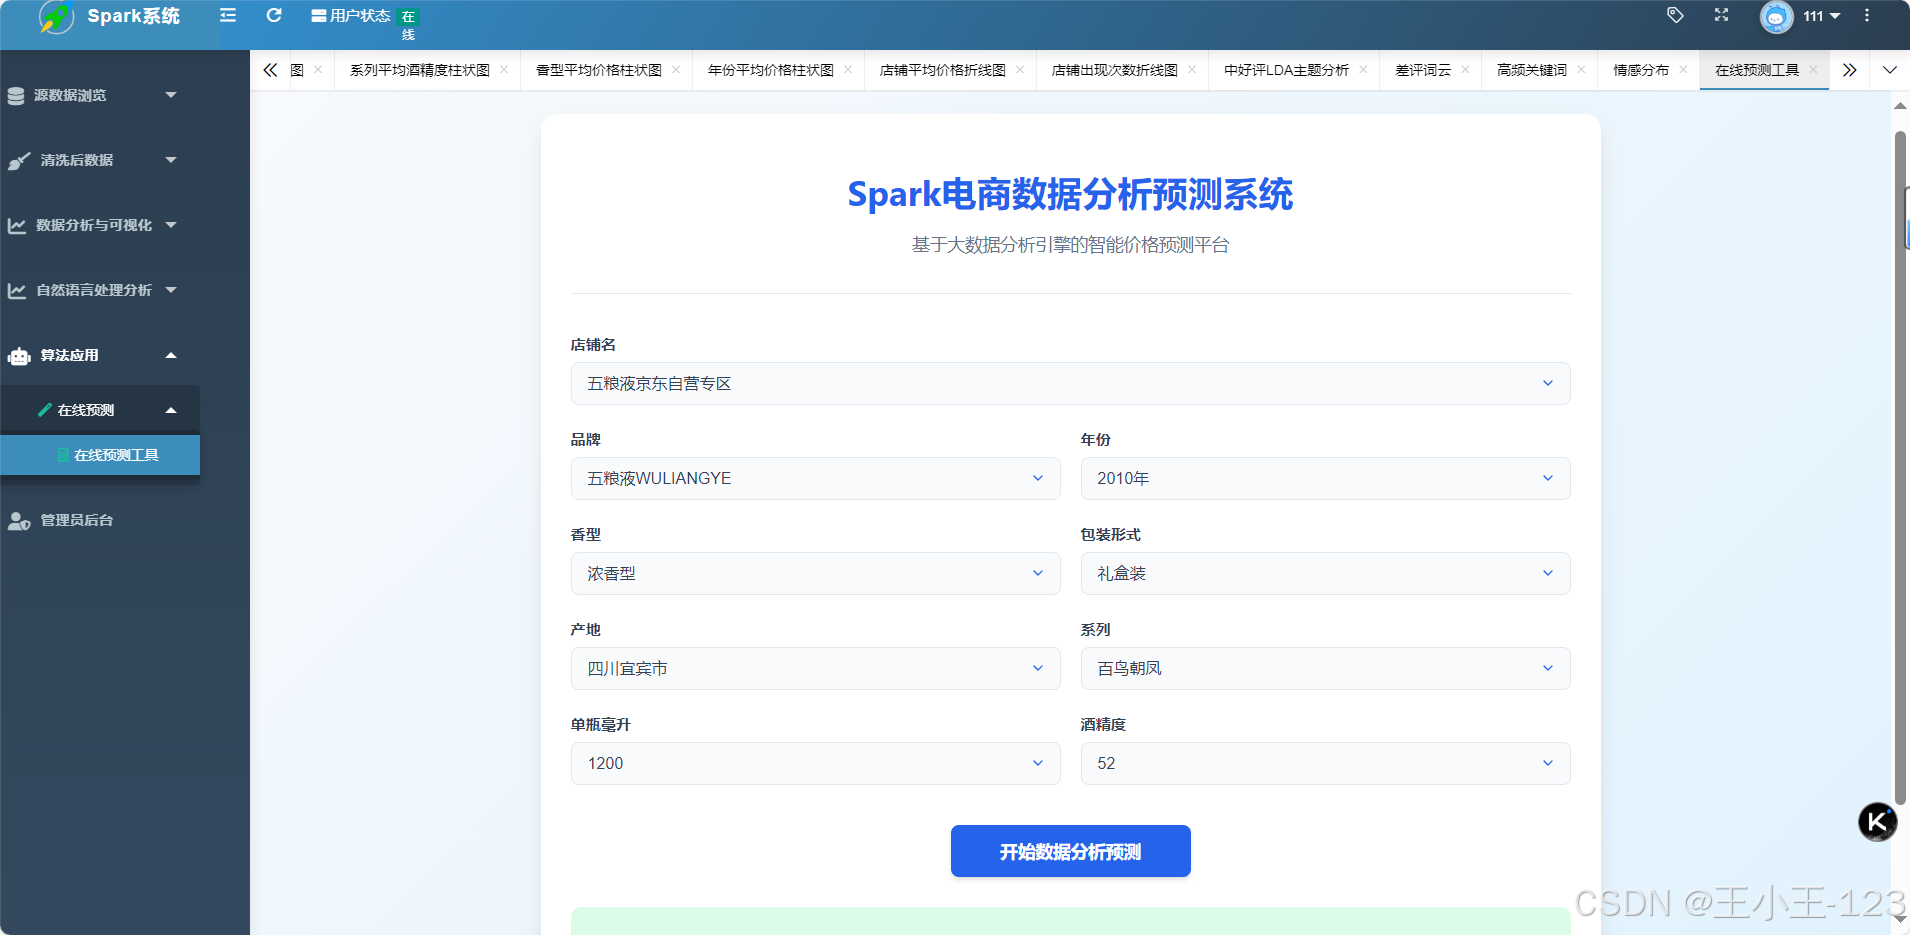Image resolution: width=1910 pixels, height=935 pixels.
Task: Close the 在线预测工具 tab
Action: point(1813,70)
